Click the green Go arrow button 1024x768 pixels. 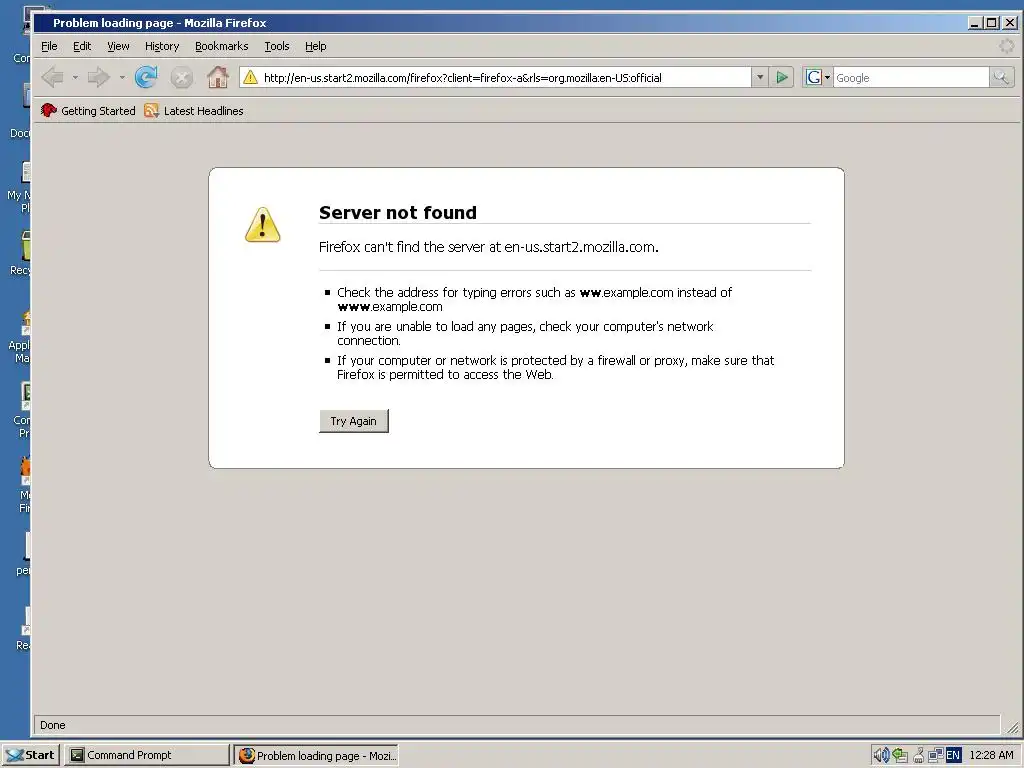coord(781,78)
